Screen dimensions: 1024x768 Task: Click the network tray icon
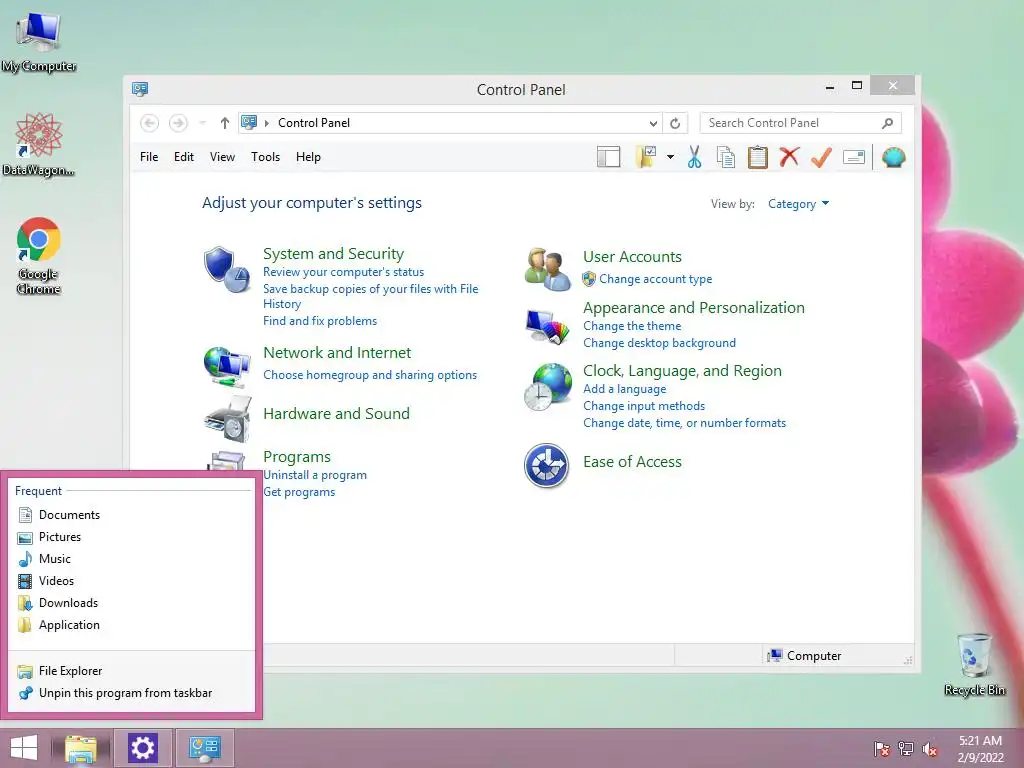906,749
